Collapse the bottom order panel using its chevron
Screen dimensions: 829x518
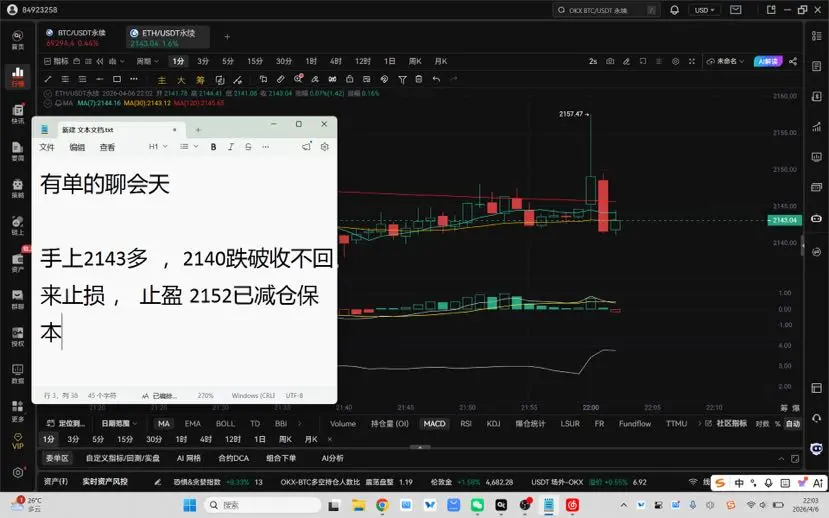click(781, 458)
